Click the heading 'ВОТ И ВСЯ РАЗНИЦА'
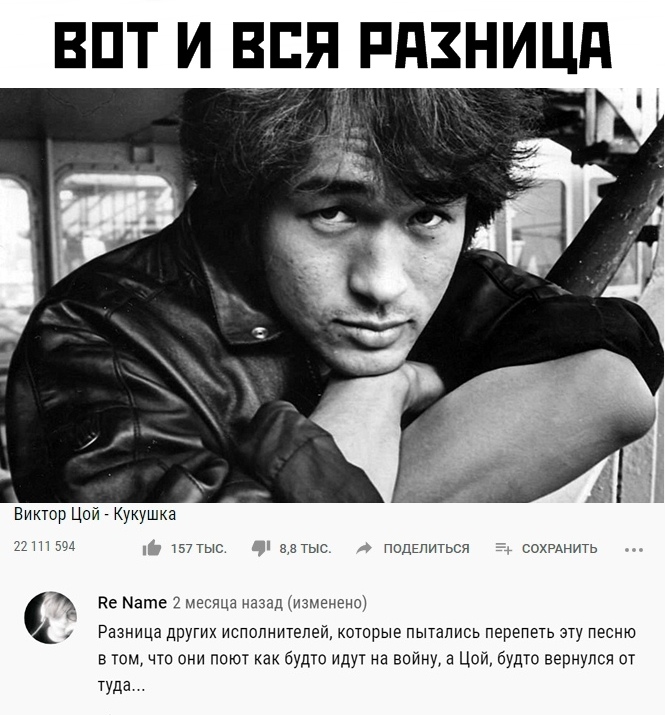The height and width of the screenshot is (715, 665). point(332,45)
